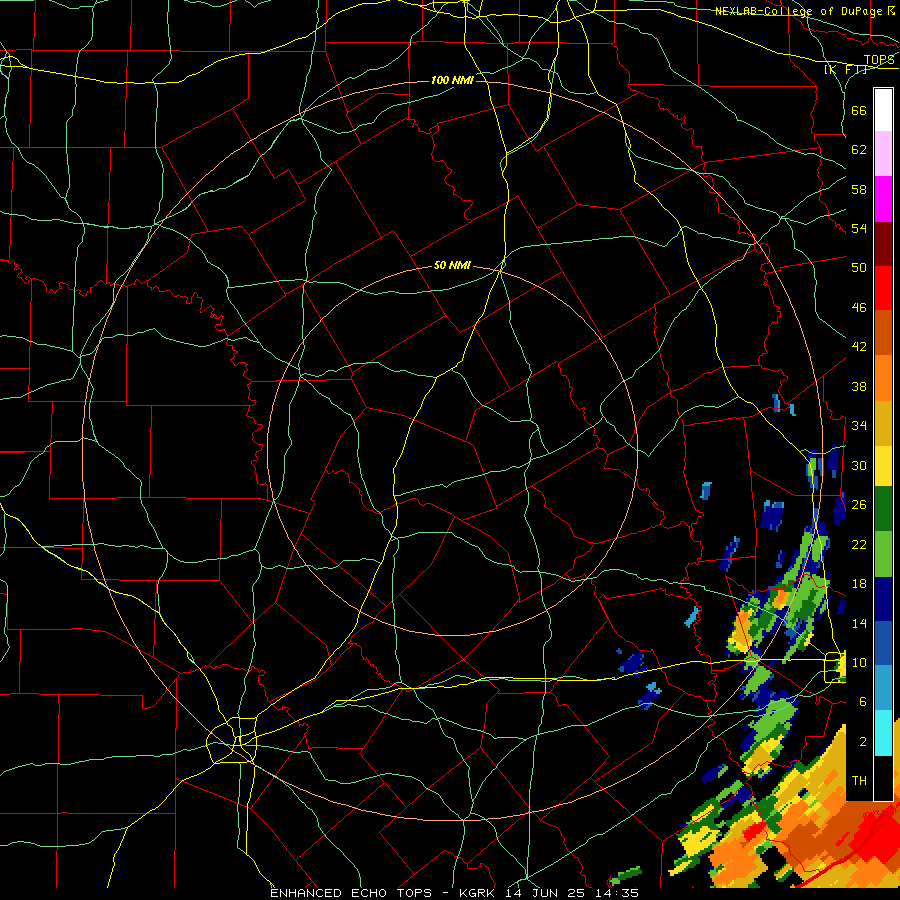The image size is (900, 900).
Task: Click the legend value '14'
Action: pyautogui.click(x=859, y=623)
